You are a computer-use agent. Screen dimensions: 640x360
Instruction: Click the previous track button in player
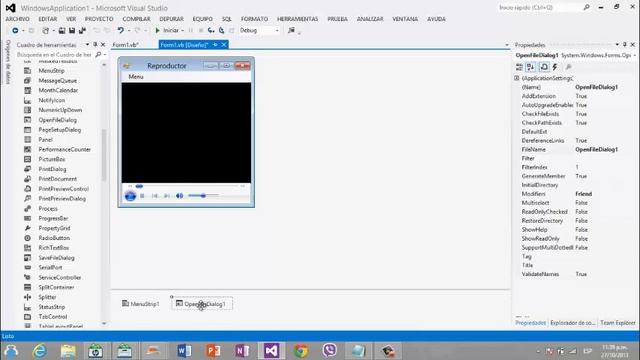[x=155, y=196]
